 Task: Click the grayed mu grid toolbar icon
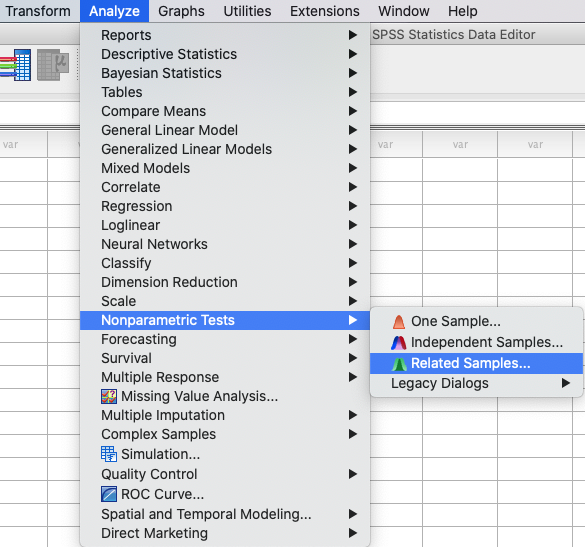(x=53, y=65)
